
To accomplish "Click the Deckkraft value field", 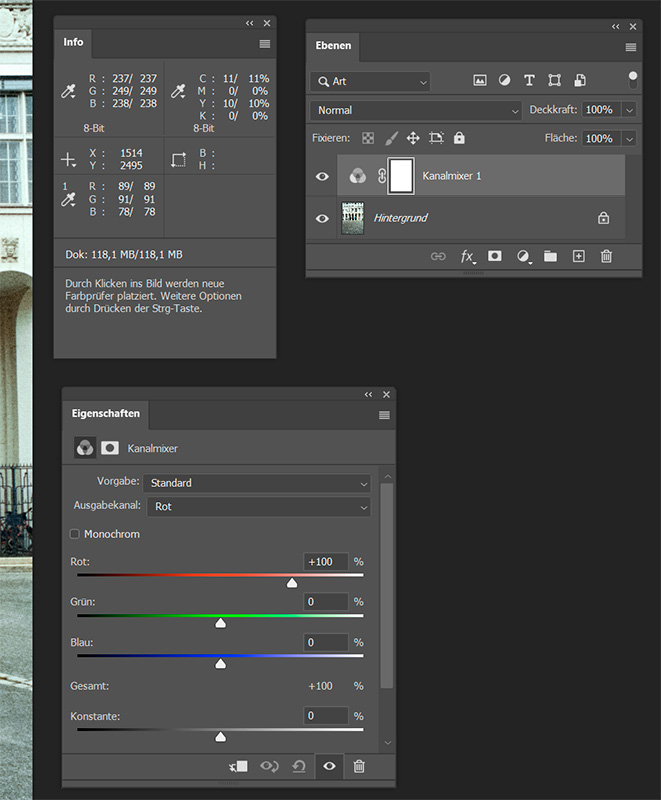I will [601, 110].
